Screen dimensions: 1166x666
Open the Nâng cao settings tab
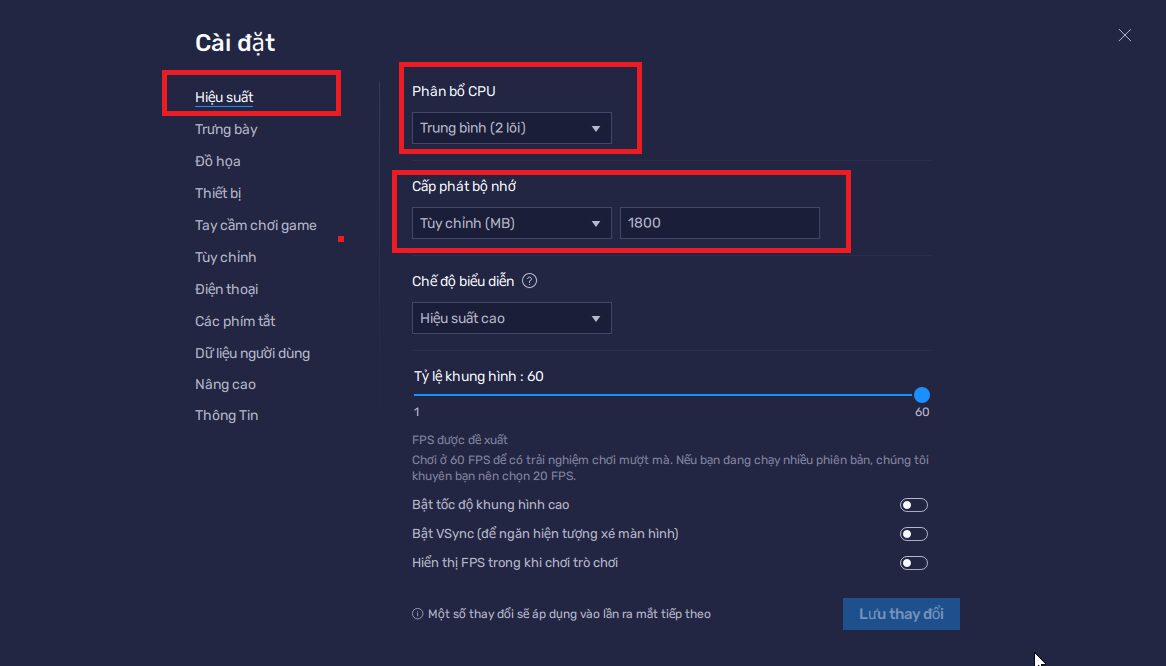(x=225, y=384)
